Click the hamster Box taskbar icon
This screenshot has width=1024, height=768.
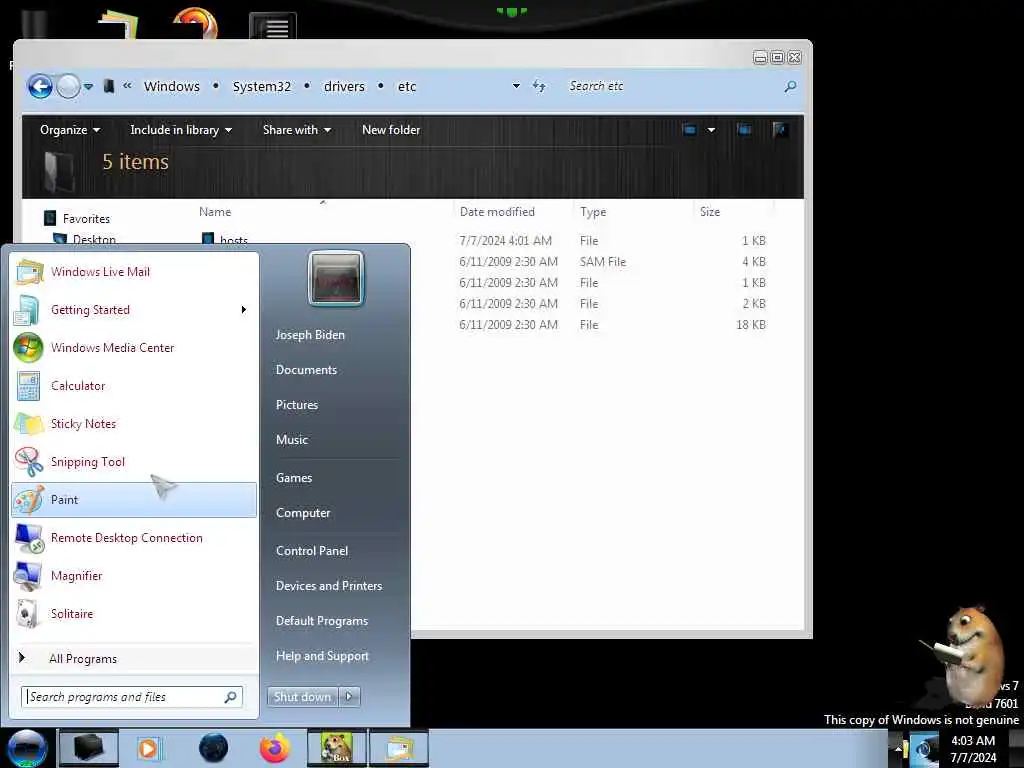click(x=336, y=748)
